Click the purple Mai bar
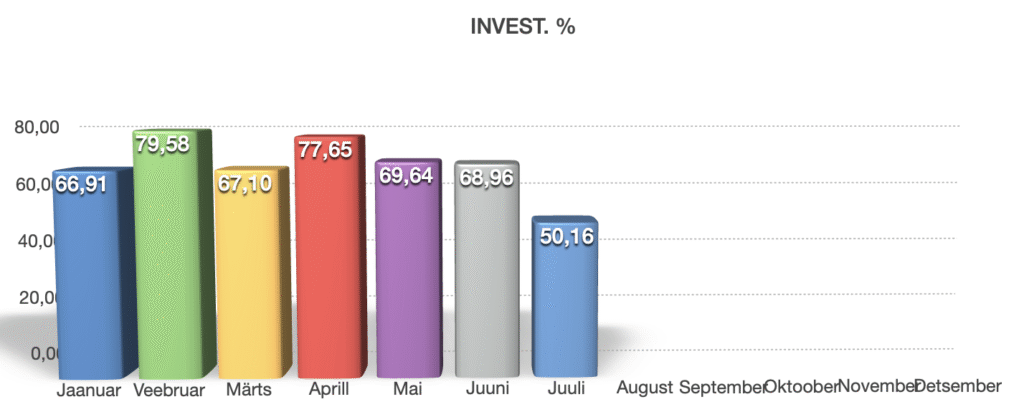This screenshot has width=1024, height=417. tap(408, 268)
